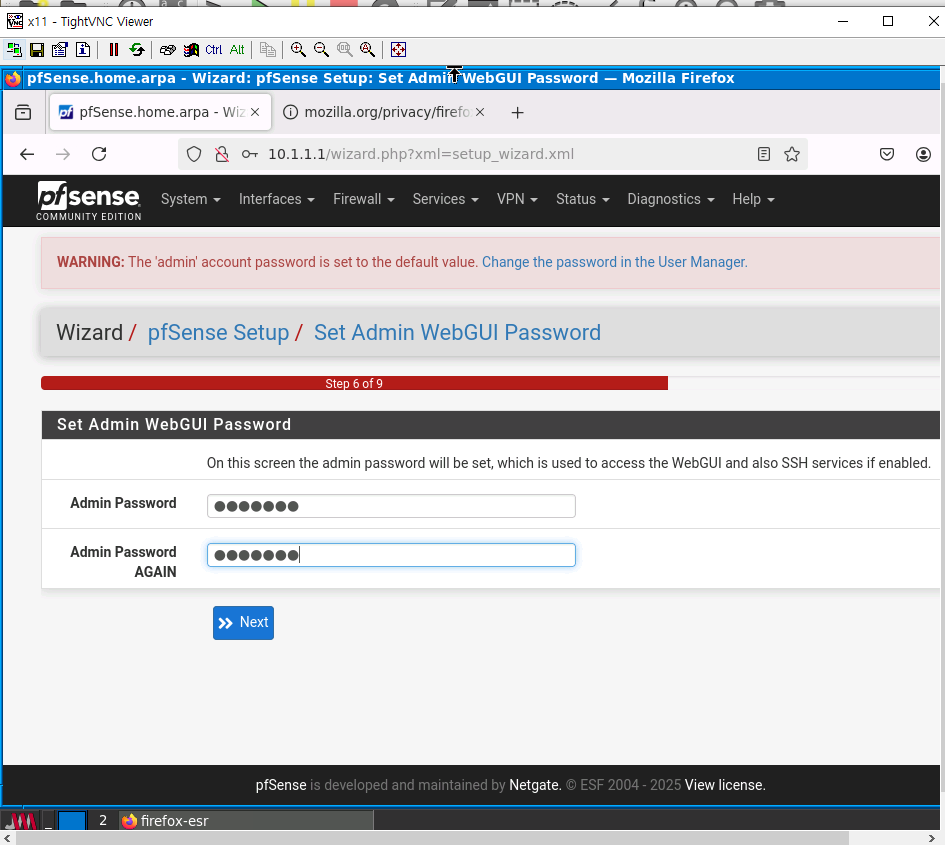Close the mozilla.org privacy tab
Screen dimensions: 945x845
pyautogui.click(x=480, y=112)
